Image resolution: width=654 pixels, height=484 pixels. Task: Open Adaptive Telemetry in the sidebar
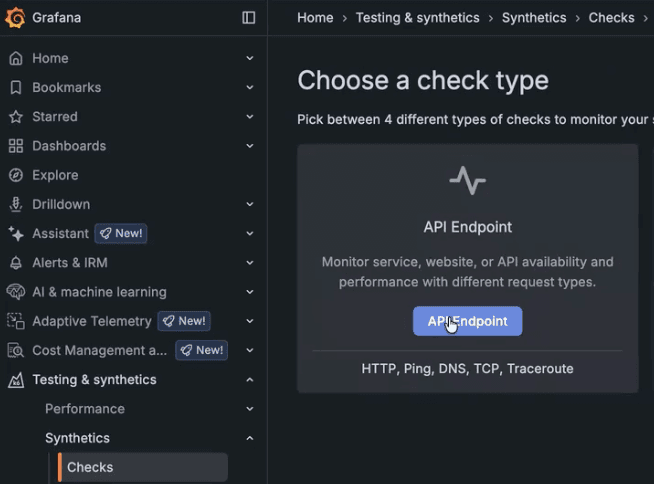tap(92, 321)
